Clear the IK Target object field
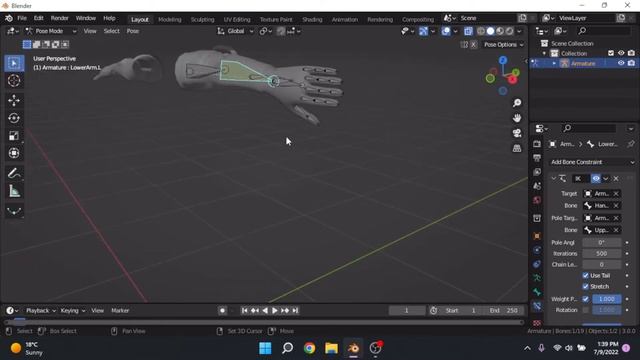The height and width of the screenshot is (360, 640). 616,194
